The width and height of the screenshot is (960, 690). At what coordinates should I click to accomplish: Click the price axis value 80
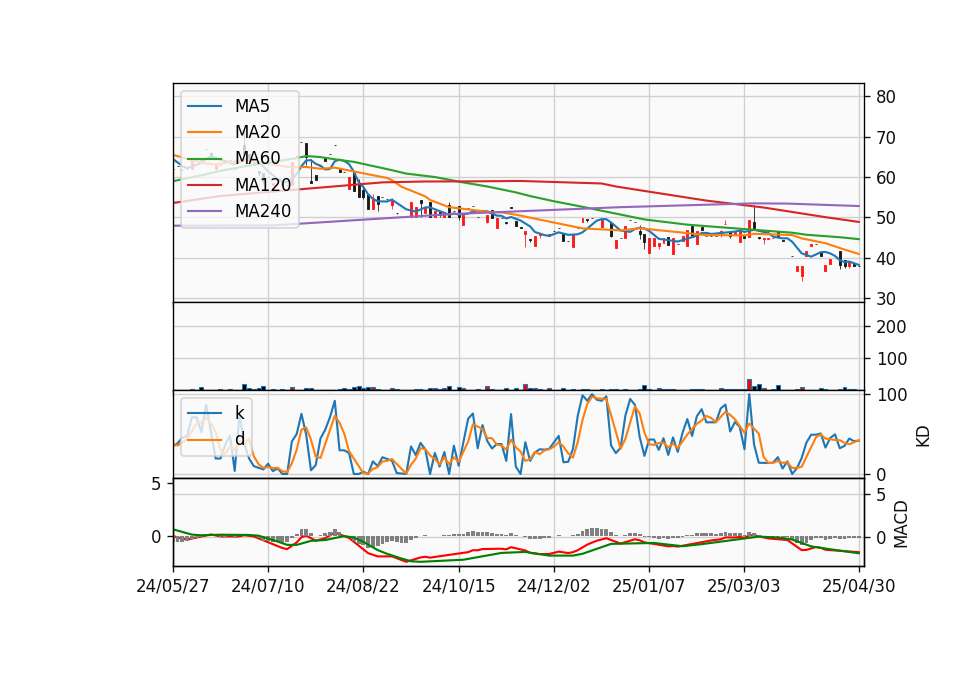[885, 97]
